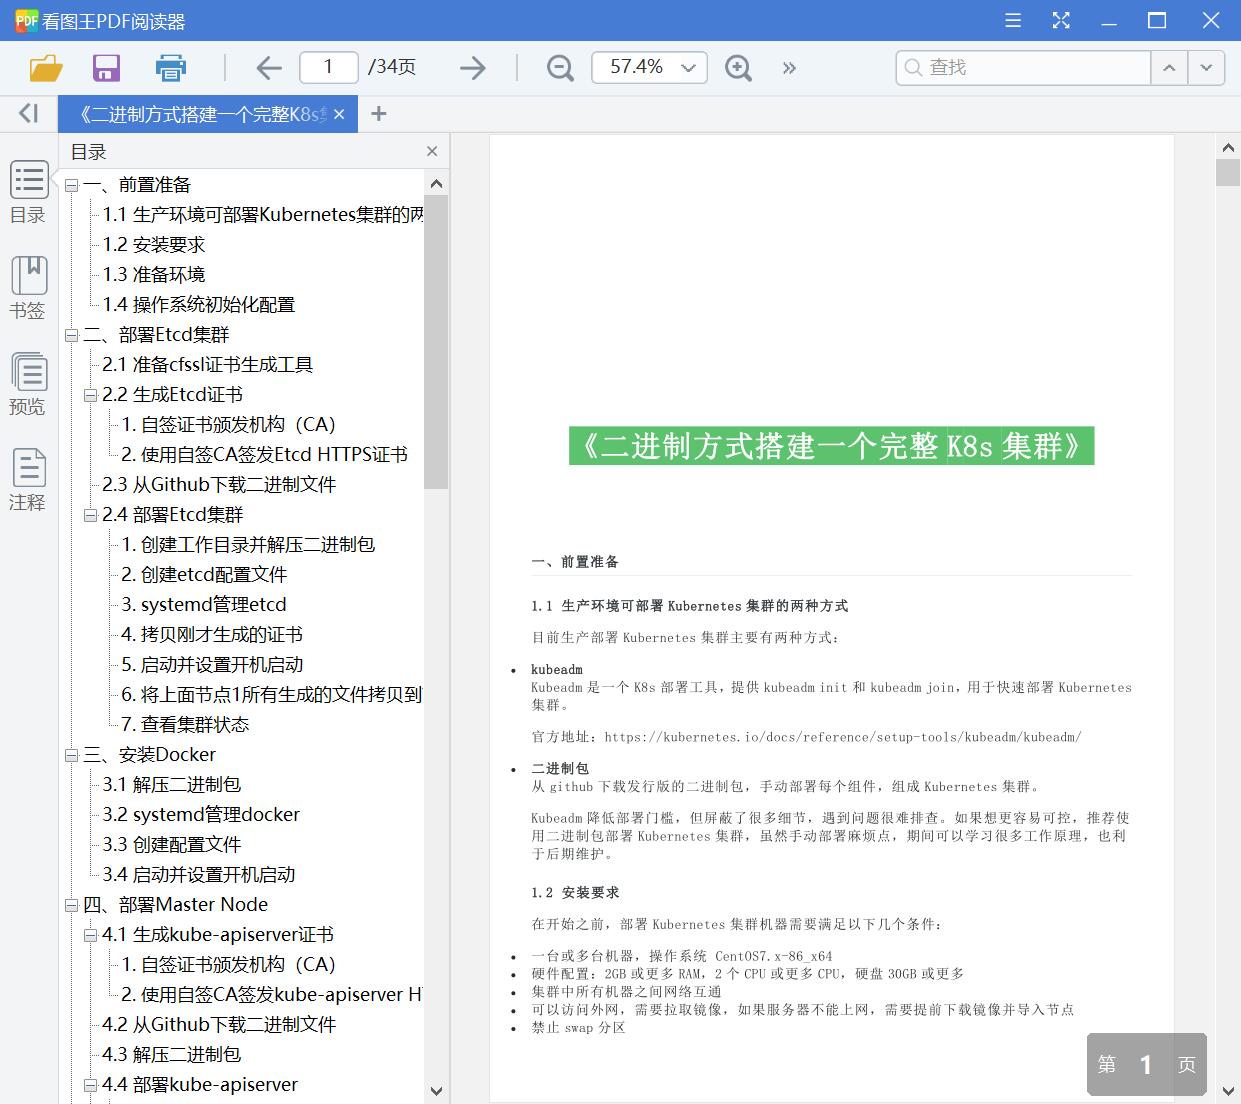Zoom out with the minus magnifier
Screen dimensions: 1241x1104
point(560,68)
